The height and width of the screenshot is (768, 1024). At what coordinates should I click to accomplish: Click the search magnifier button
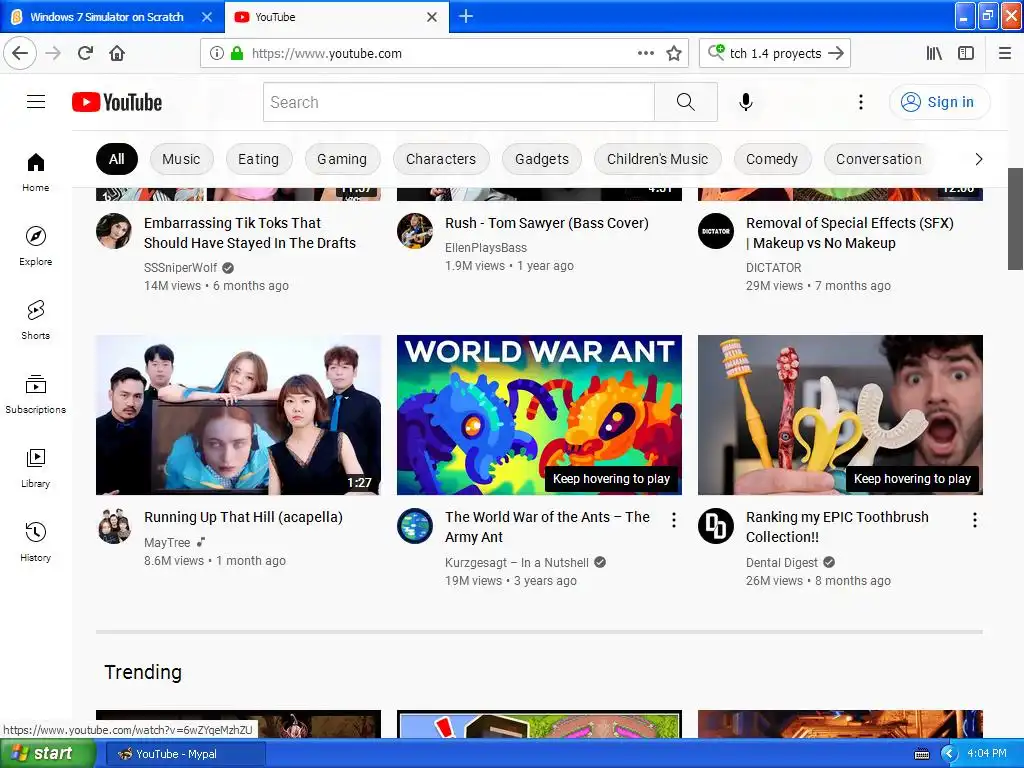pos(686,102)
